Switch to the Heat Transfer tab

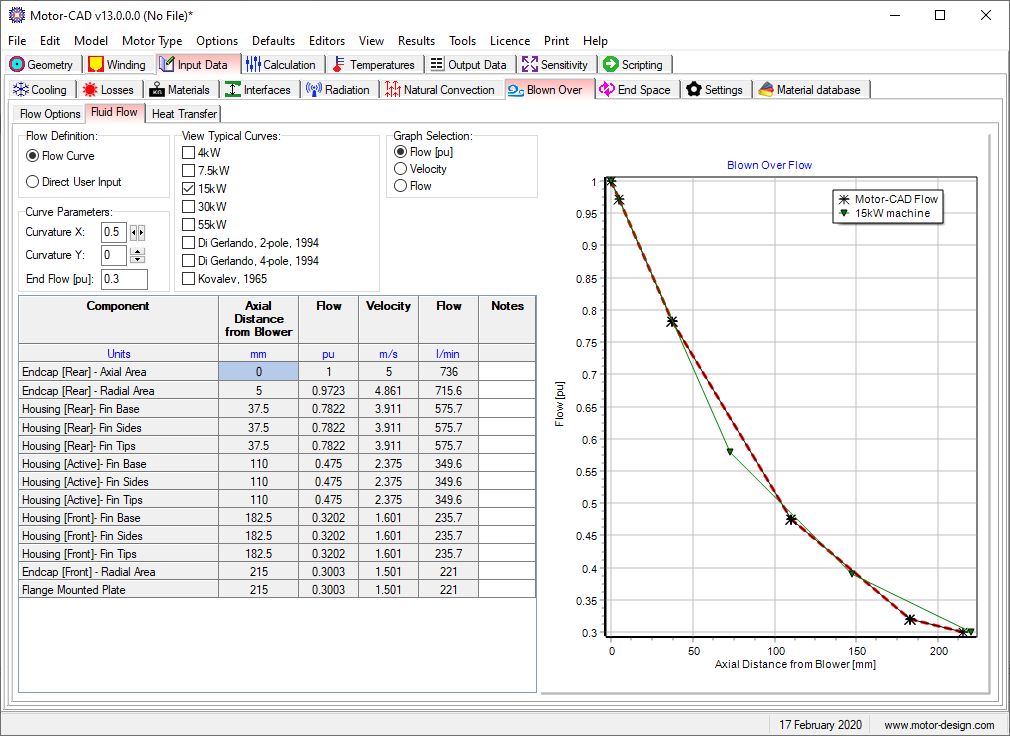coord(185,114)
